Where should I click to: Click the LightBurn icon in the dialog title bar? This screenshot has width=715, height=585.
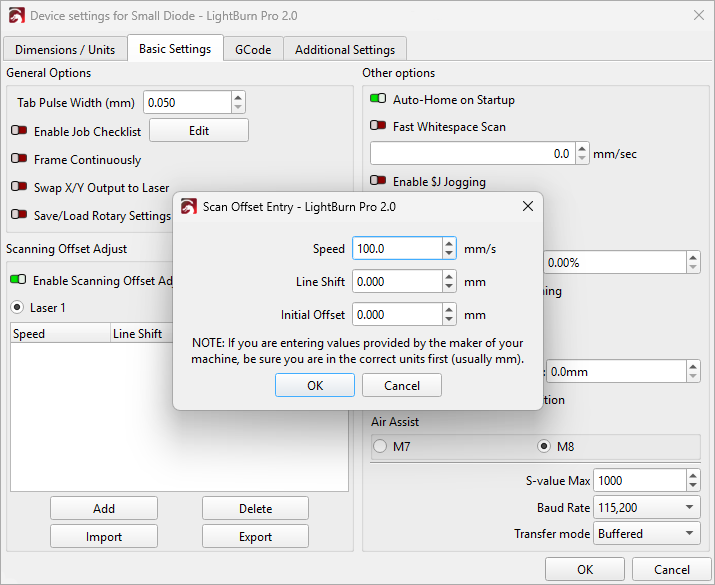tap(188, 206)
